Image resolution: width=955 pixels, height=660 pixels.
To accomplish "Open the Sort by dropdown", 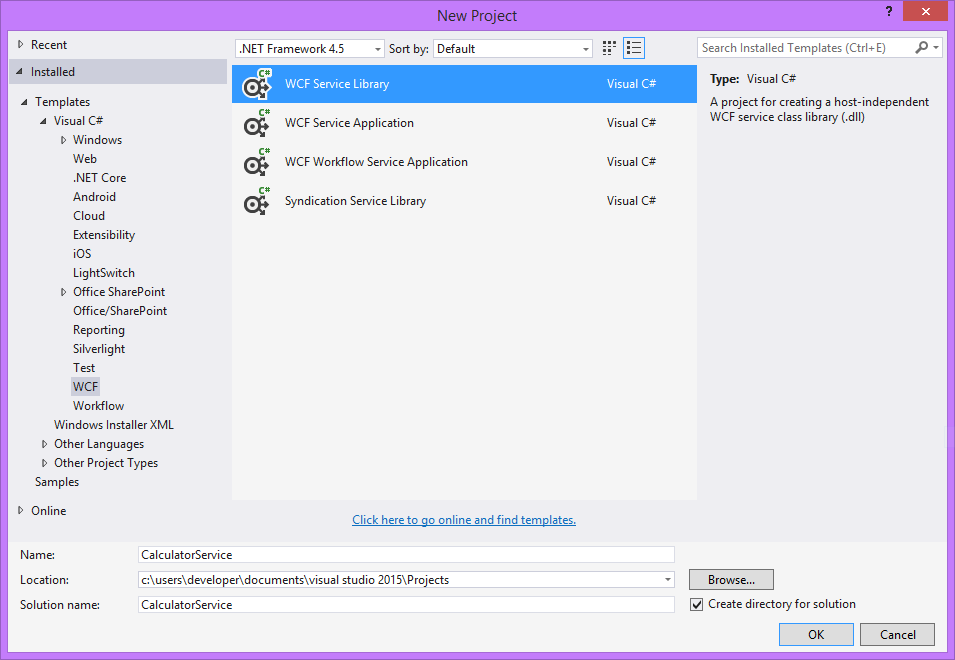I will (514, 49).
